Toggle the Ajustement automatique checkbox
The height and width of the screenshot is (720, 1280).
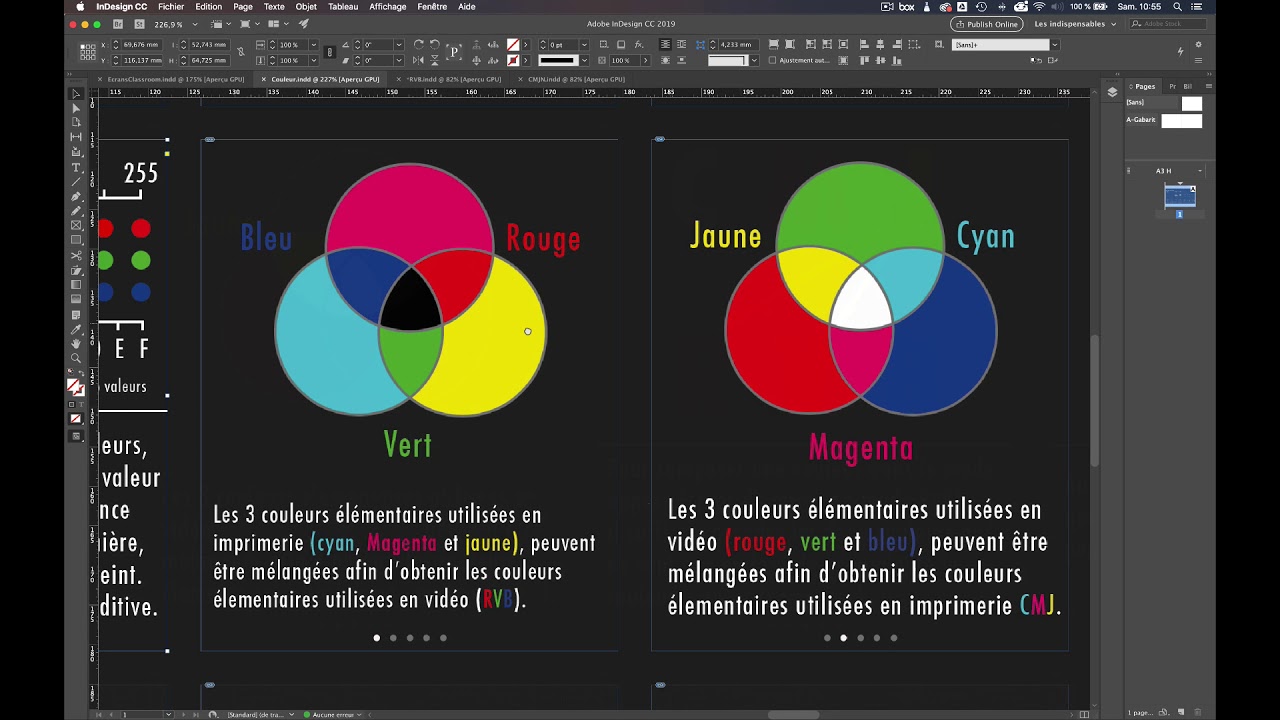tap(773, 60)
